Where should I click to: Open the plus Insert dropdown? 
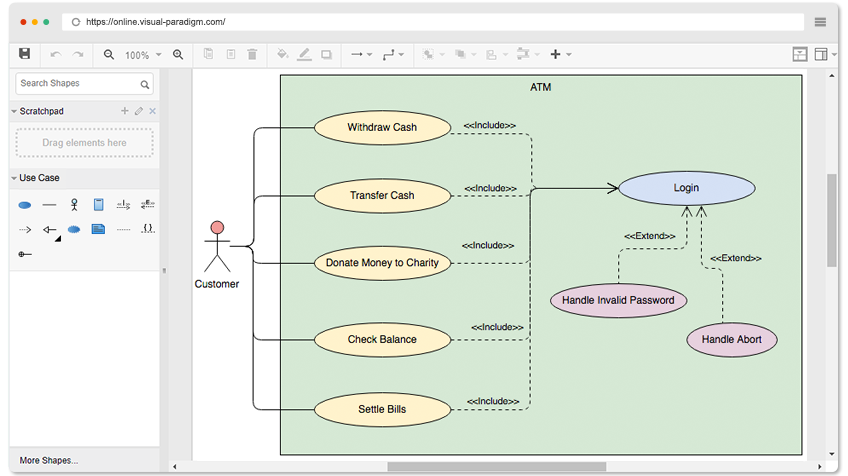(561, 54)
